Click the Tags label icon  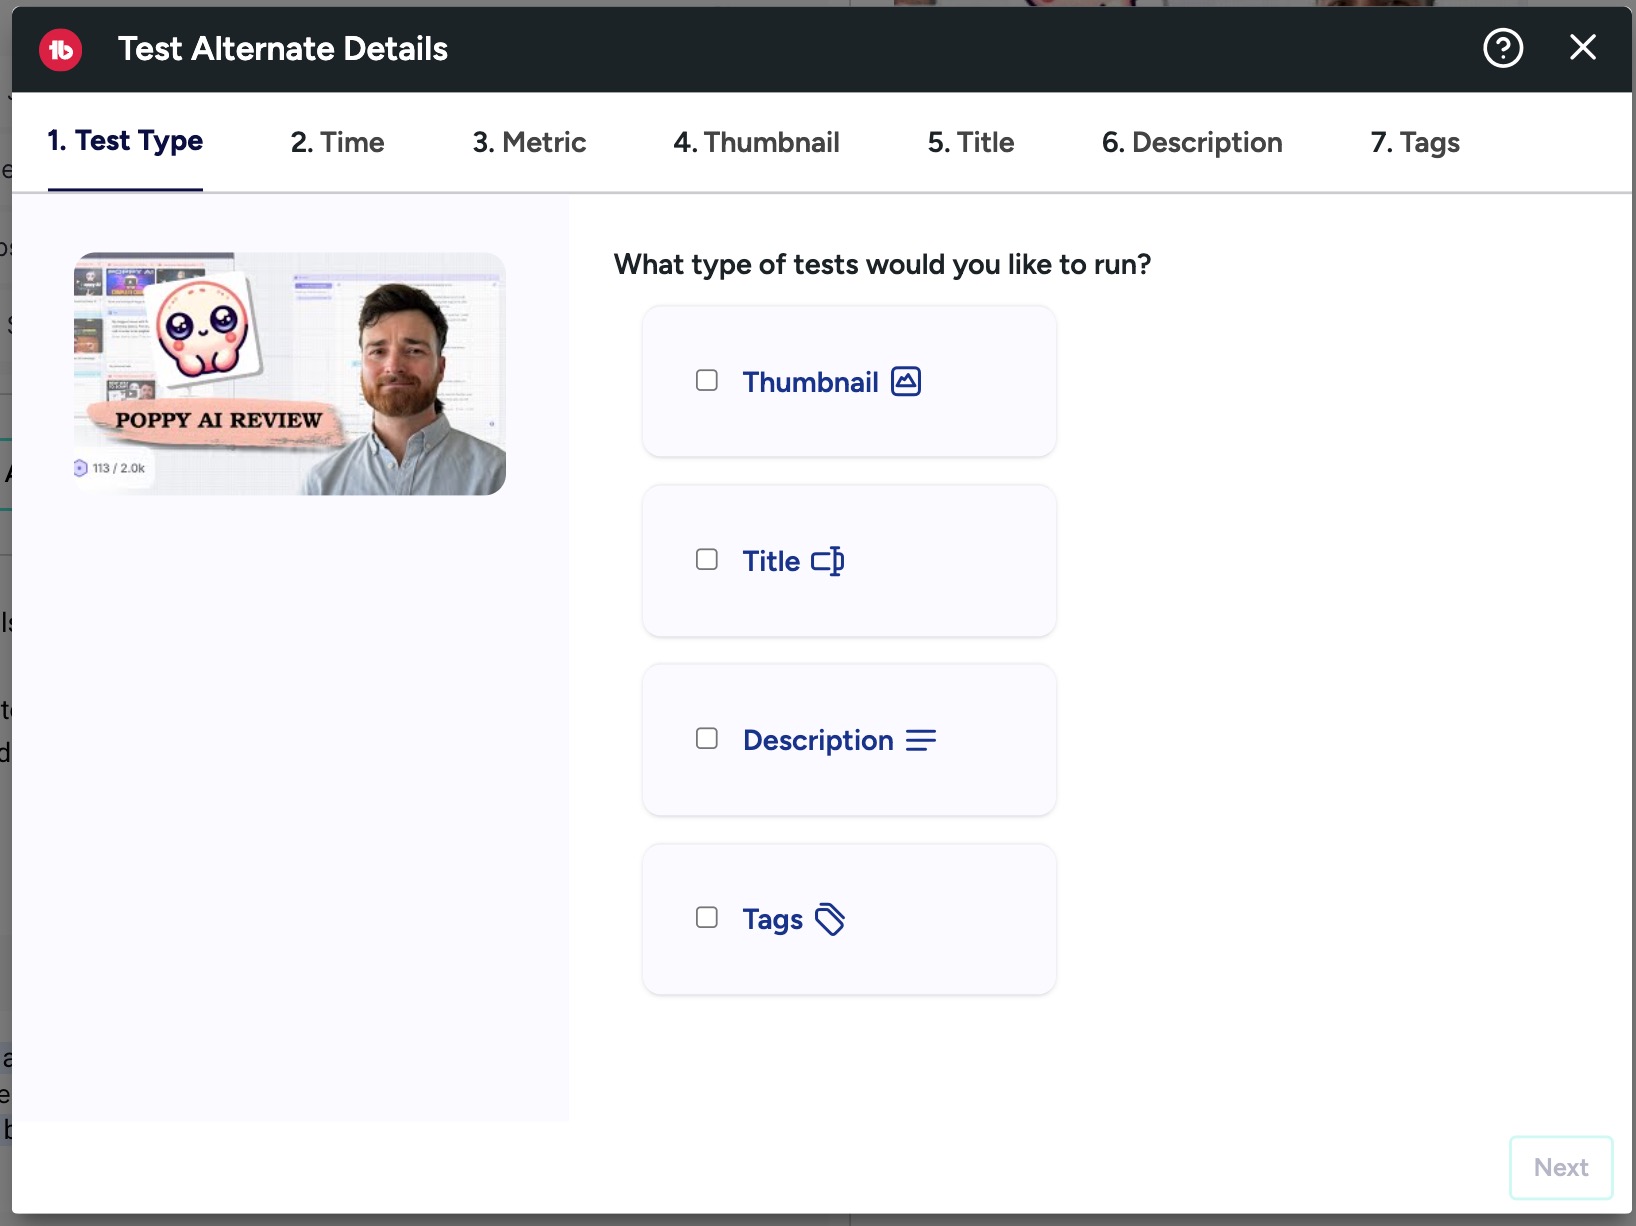830,919
